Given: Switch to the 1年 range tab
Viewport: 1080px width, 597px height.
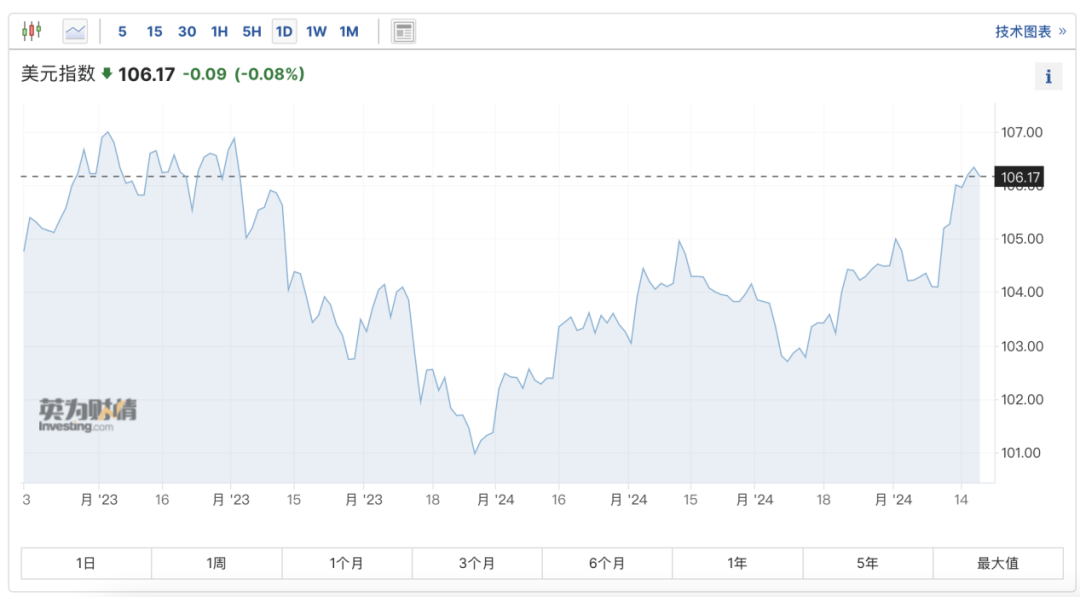Looking at the screenshot, I should click(737, 563).
